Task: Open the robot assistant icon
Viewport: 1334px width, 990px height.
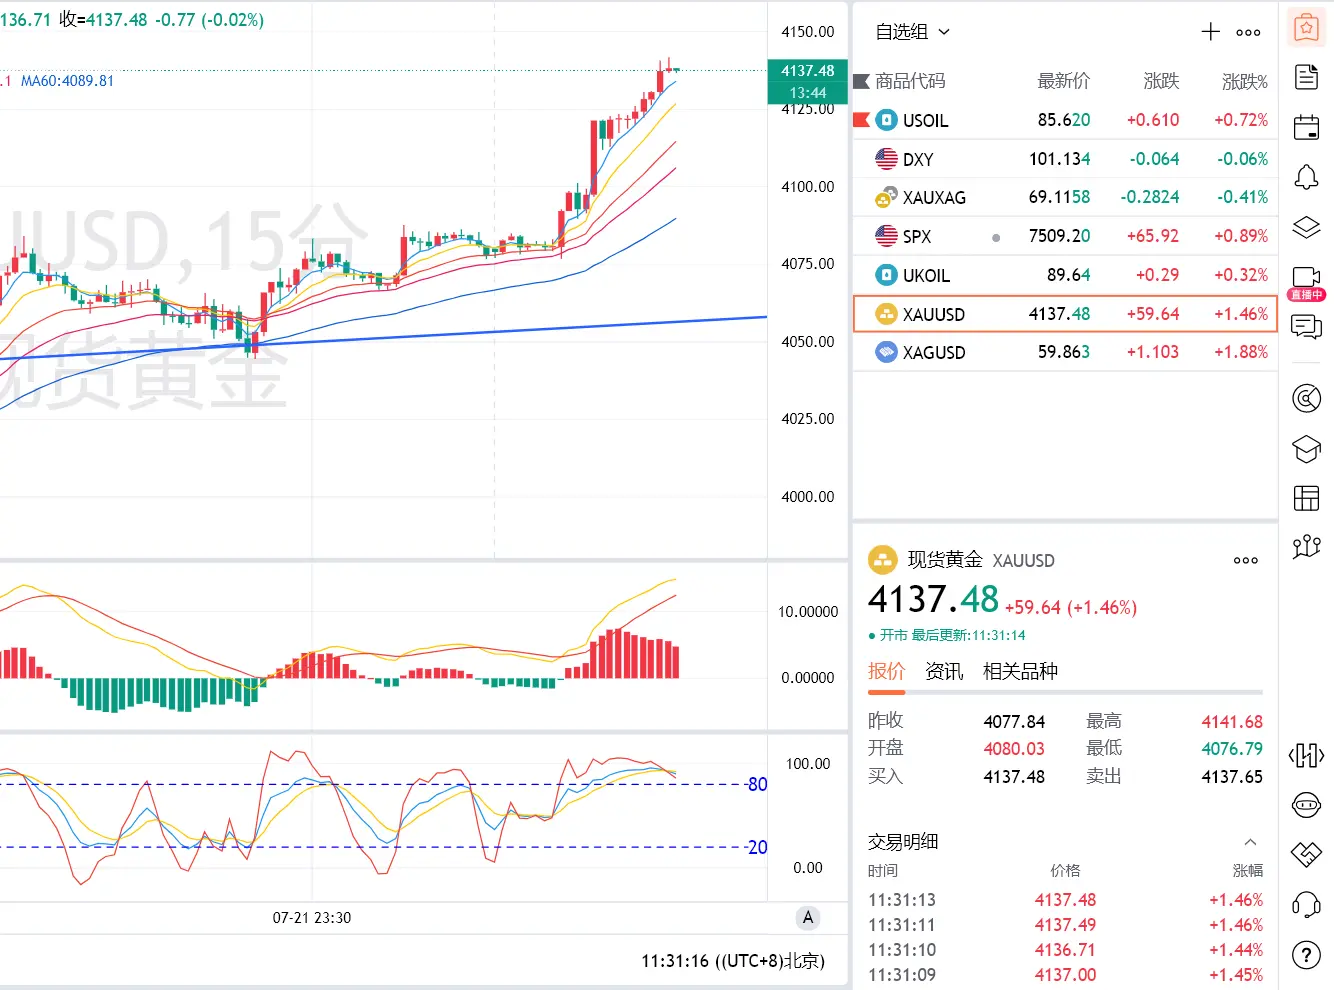Action: [x=1306, y=805]
